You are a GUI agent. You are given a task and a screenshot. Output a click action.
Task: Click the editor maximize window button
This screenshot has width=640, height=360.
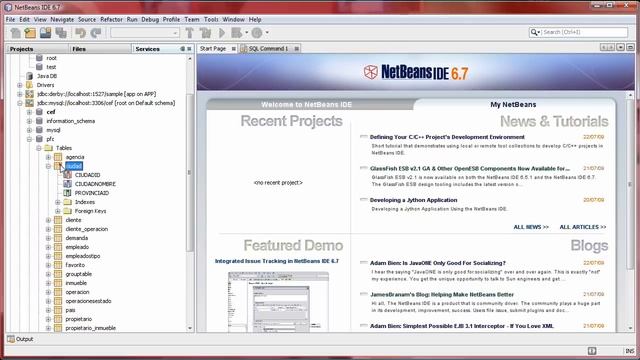pos(630,48)
